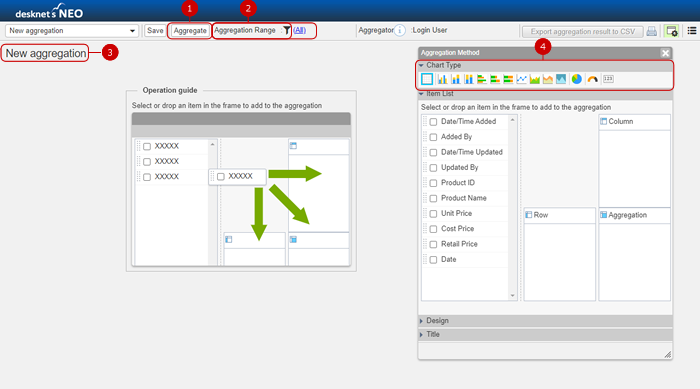Image resolution: width=700 pixels, height=389 pixels.
Task: Pick the gauge chart type icon
Action: 592,79
